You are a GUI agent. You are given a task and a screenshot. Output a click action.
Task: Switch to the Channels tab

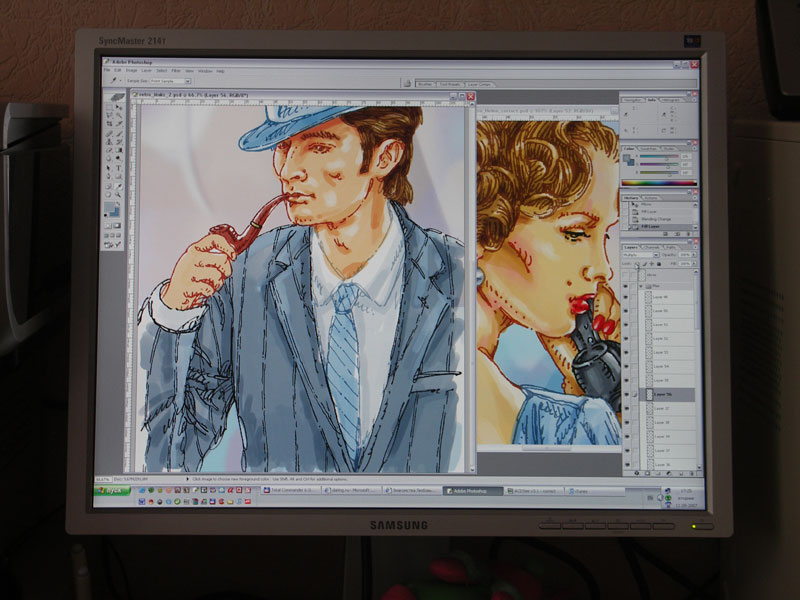[x=651, y=247]
